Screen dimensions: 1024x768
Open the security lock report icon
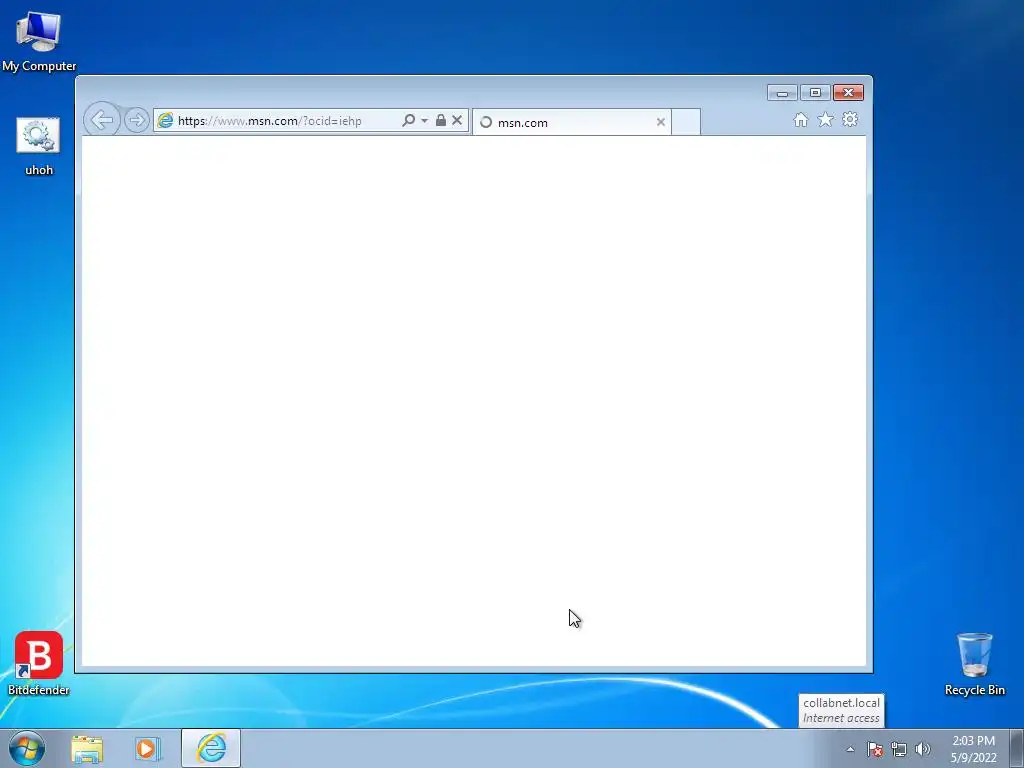tap(441, 120)
